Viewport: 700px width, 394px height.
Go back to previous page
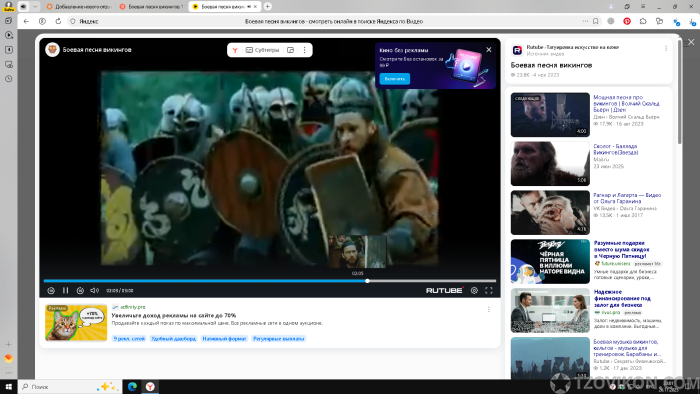coord(26,21)
